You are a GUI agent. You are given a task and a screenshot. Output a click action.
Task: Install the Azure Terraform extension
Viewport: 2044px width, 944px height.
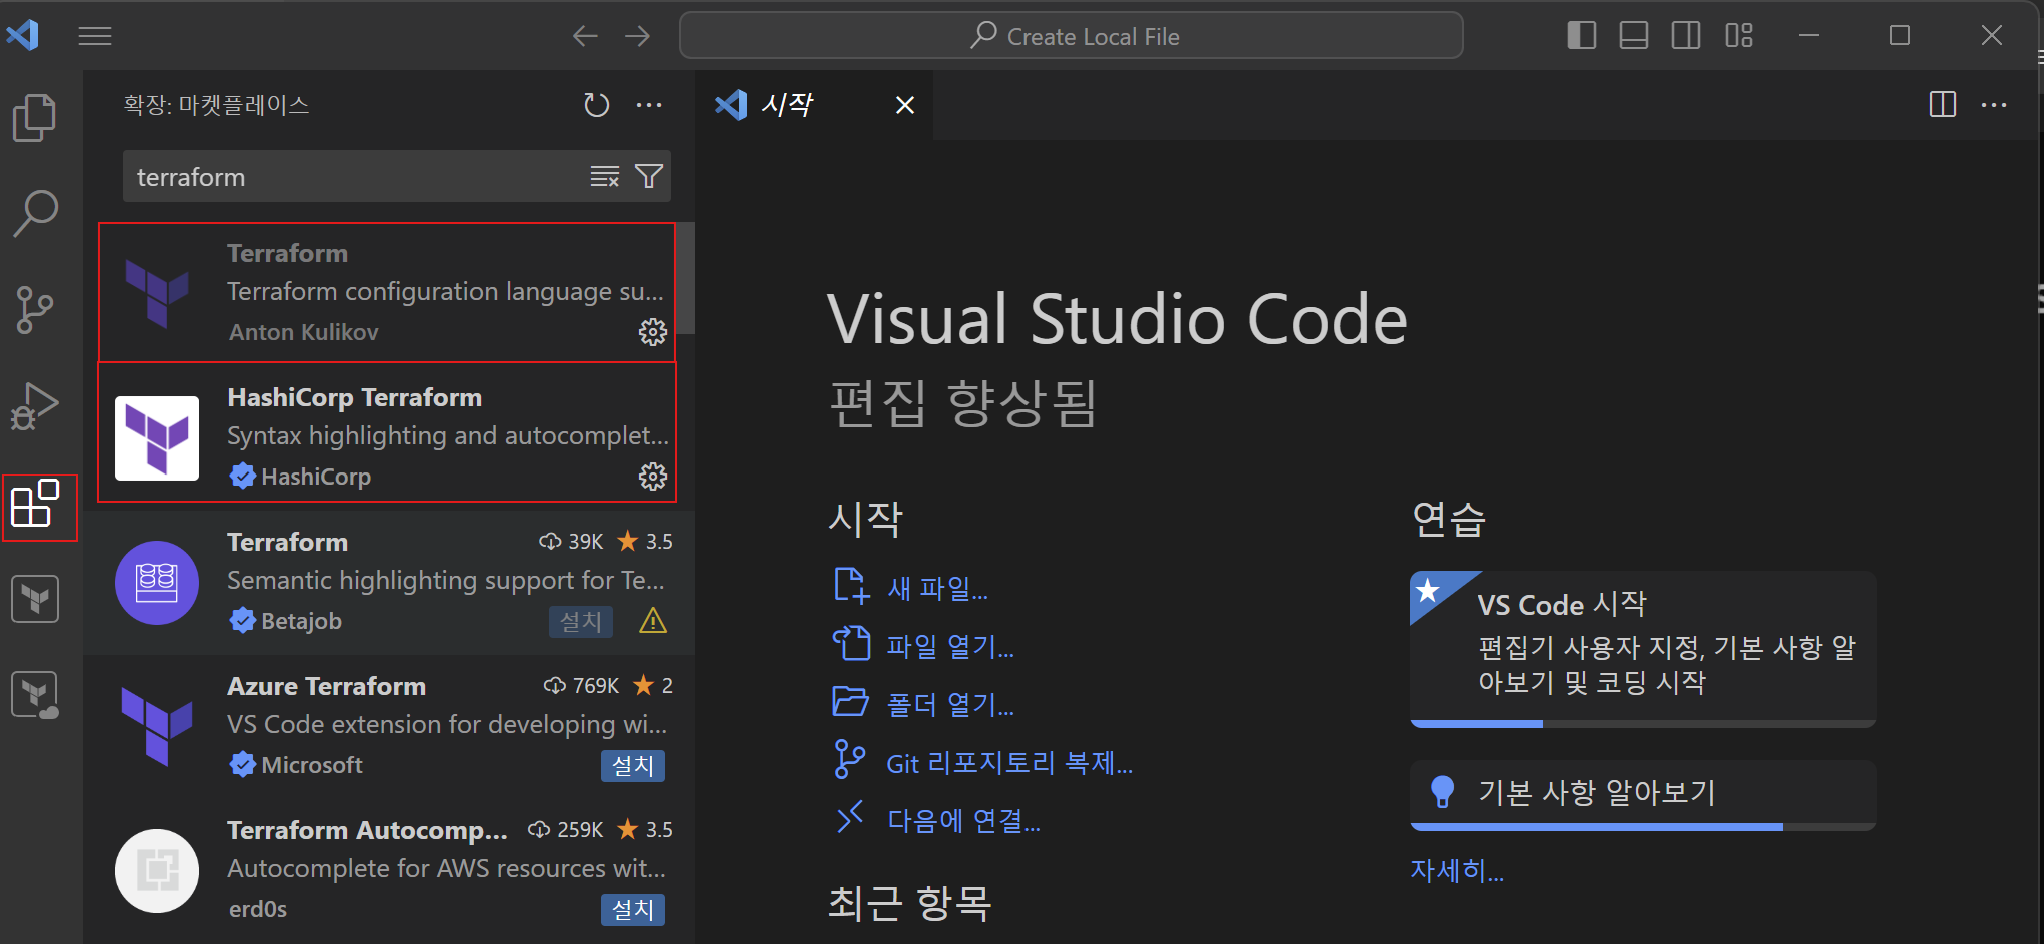click(x=633, y=766)
